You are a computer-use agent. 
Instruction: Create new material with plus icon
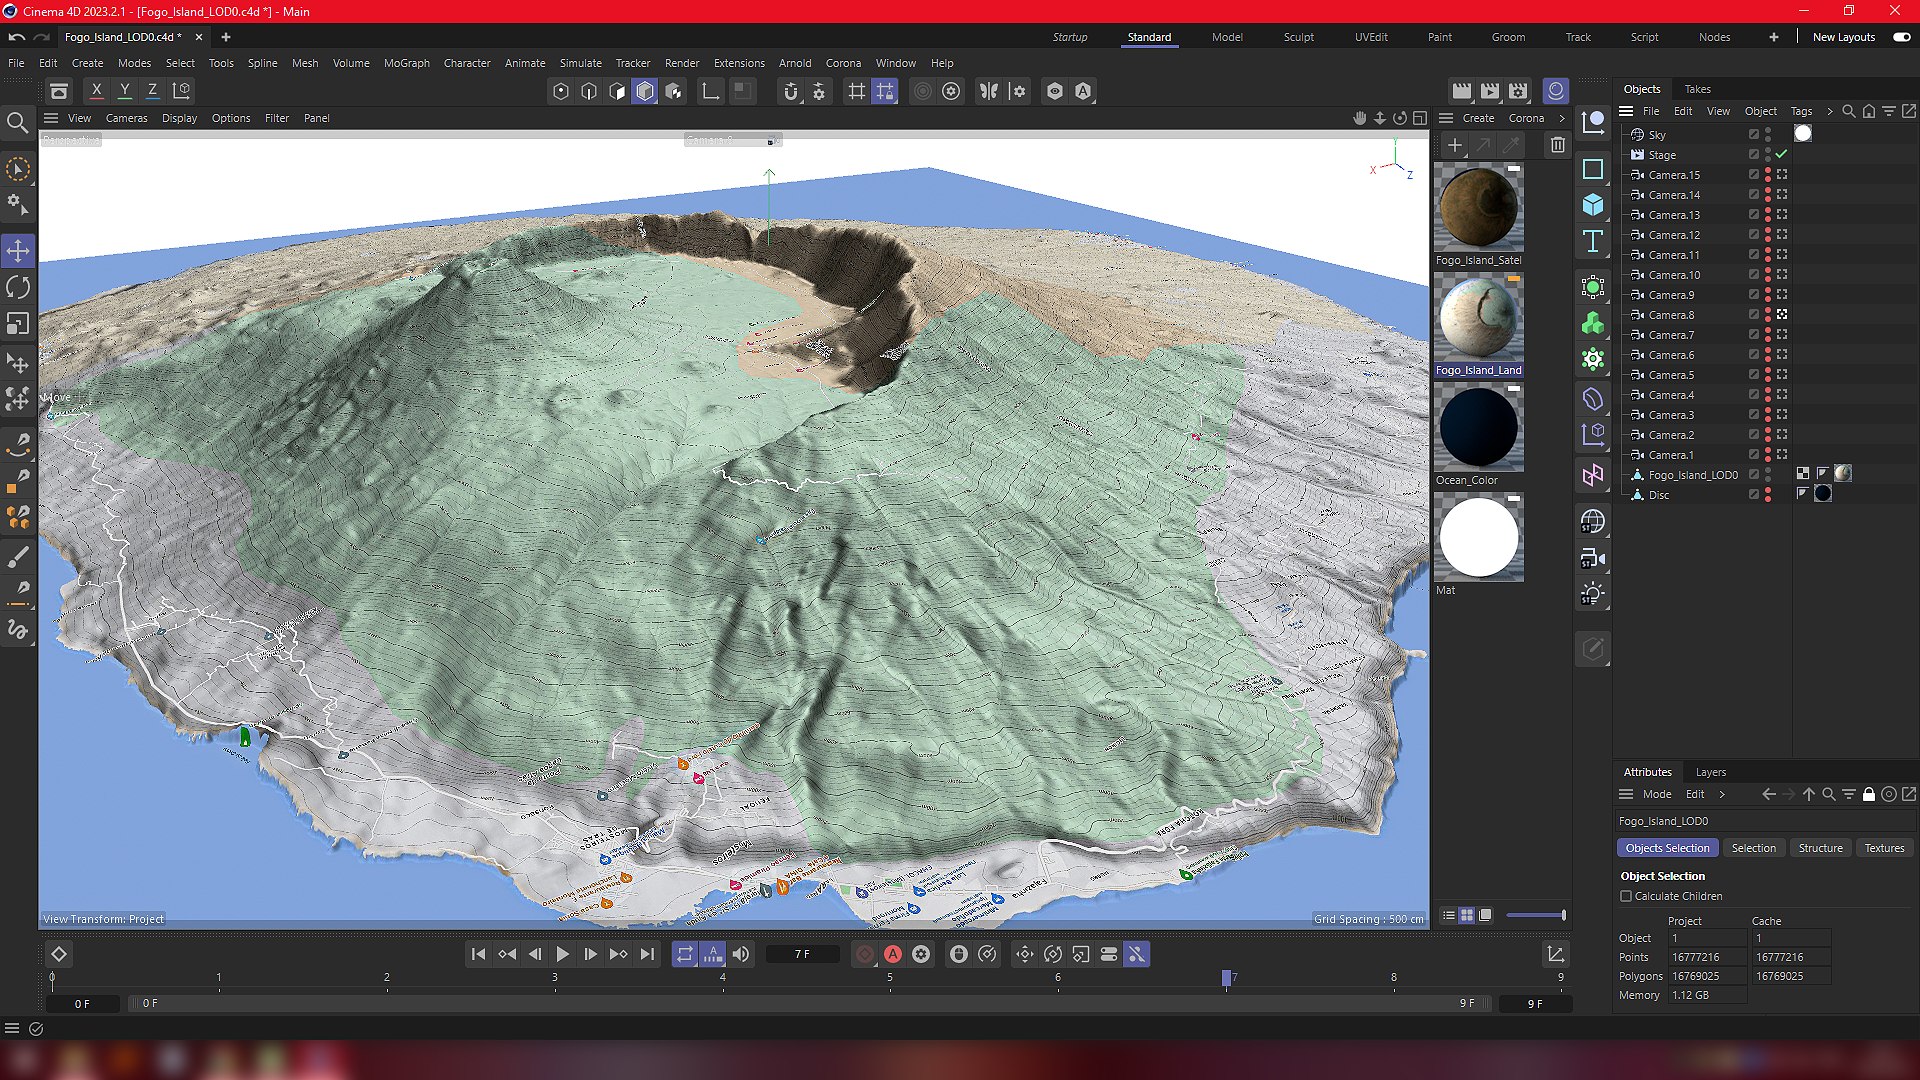[1455, 146]
